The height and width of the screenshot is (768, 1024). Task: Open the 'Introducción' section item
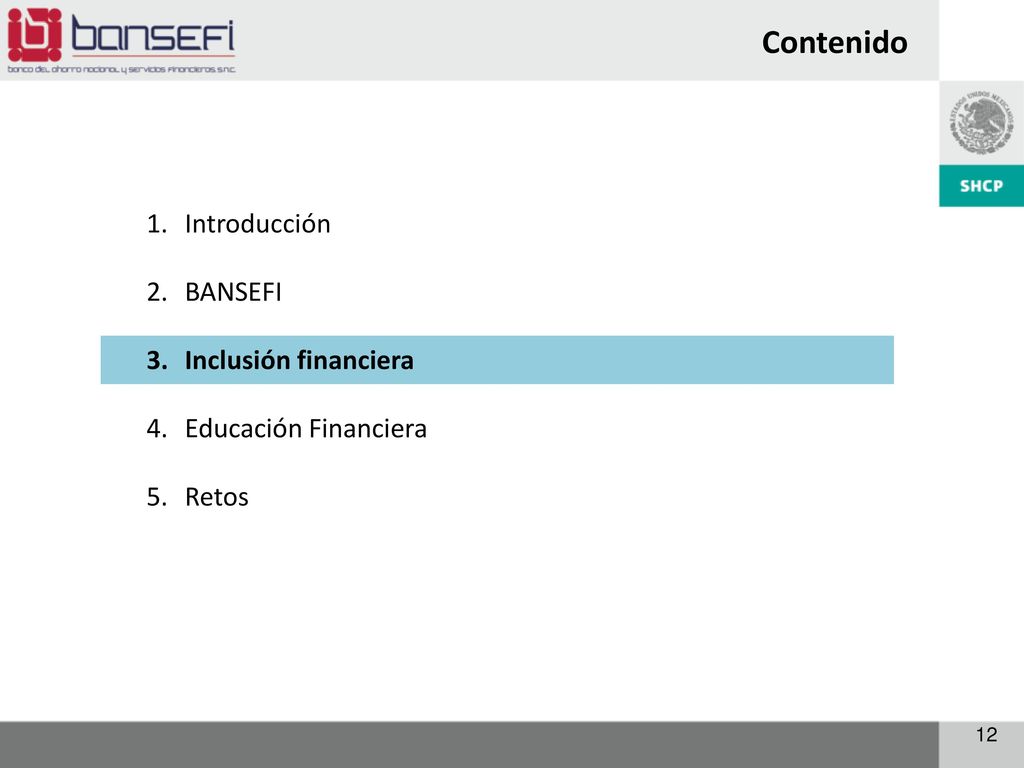pyautogui.click(x=257, y=224)
